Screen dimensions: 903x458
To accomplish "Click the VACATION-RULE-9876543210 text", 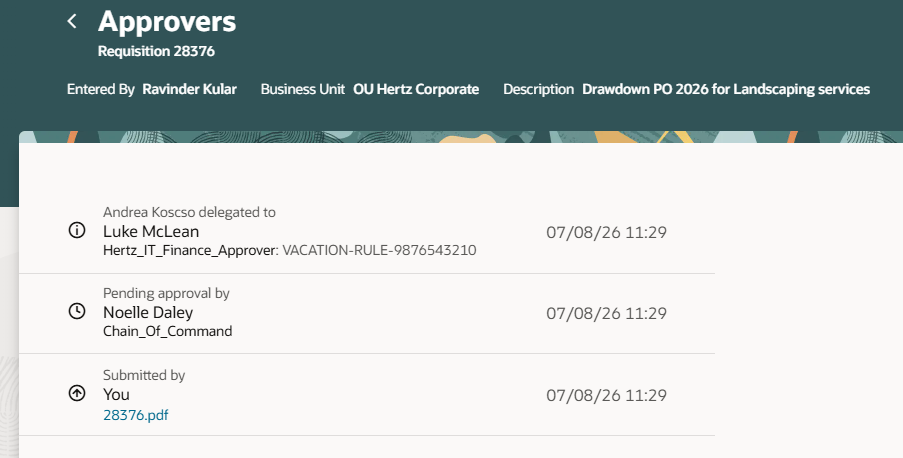I will coord(379,251).
